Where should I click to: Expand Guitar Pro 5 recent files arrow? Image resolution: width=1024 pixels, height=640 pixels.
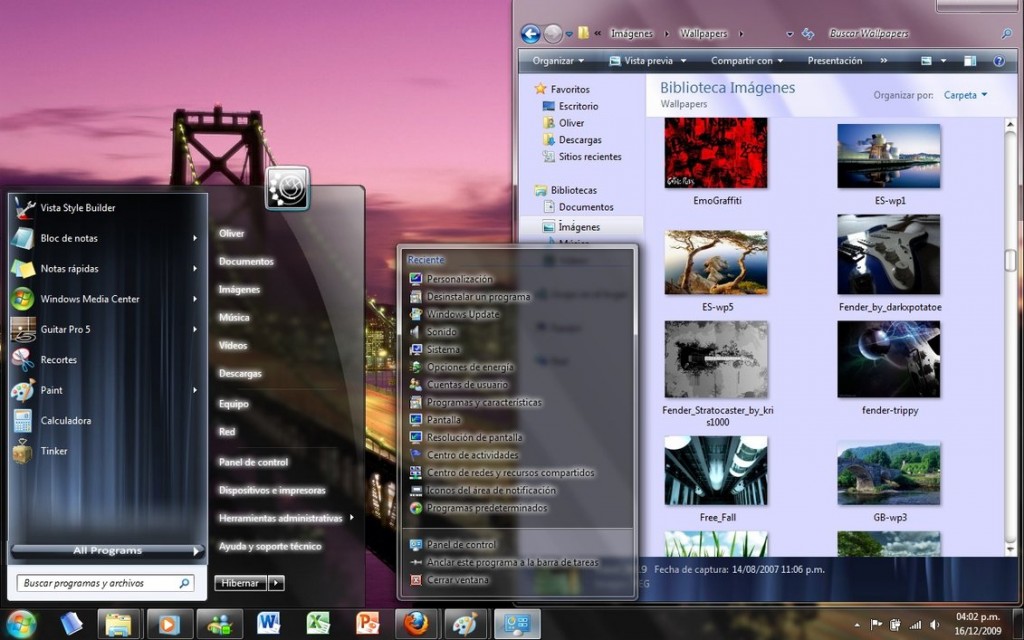(x=195, y=329)
